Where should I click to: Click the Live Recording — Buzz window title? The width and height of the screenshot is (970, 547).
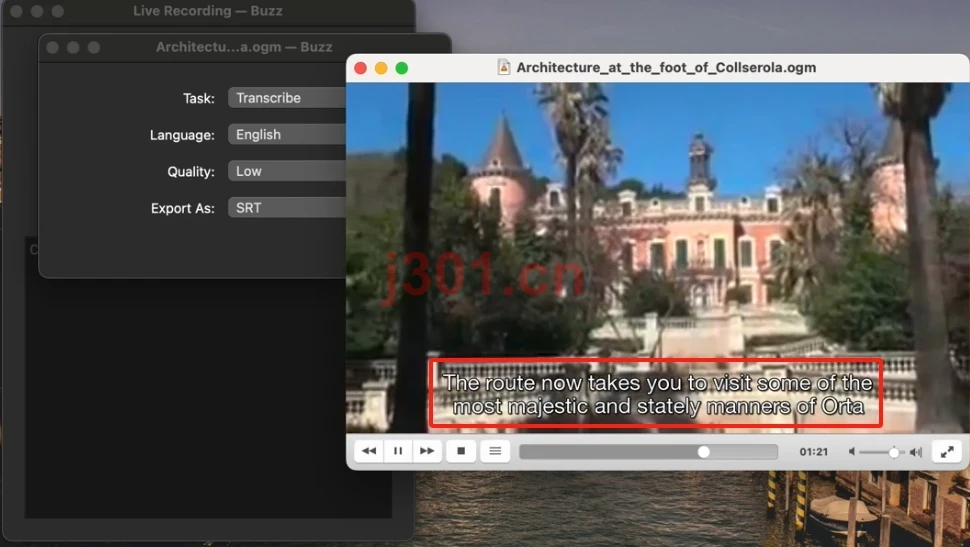click(208, 11)
